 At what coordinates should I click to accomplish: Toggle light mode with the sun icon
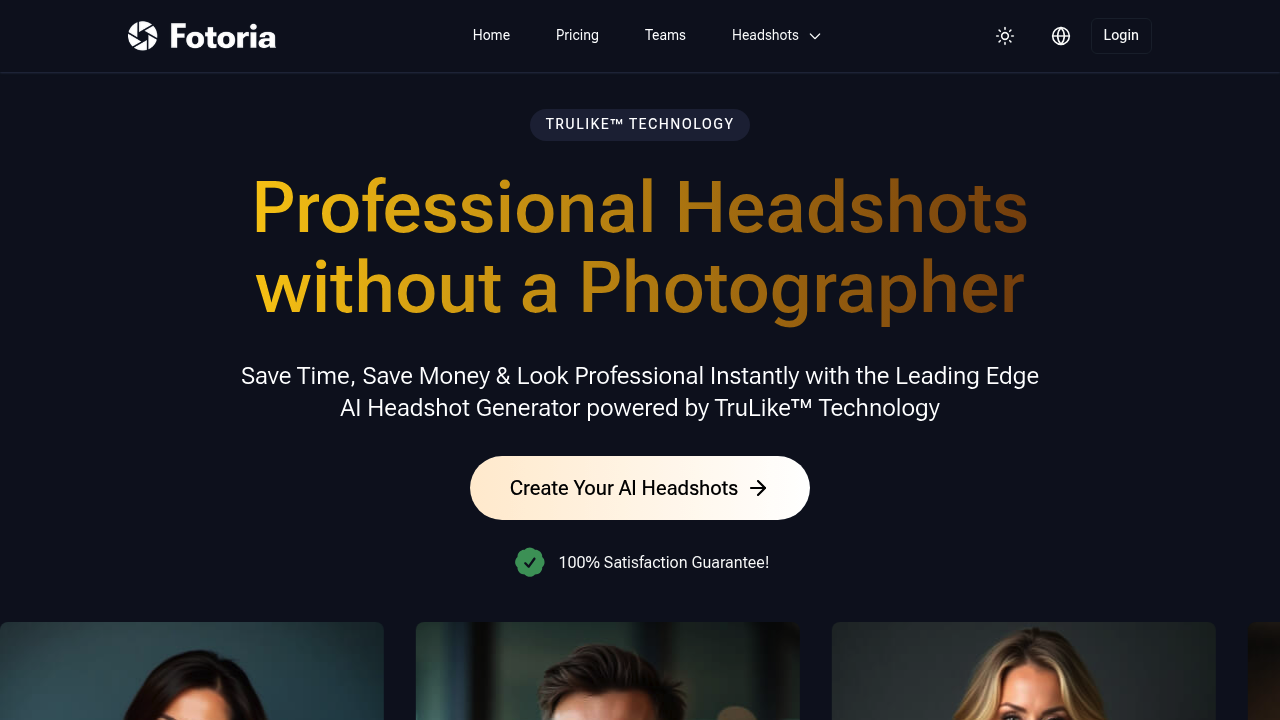[1005, 36]
